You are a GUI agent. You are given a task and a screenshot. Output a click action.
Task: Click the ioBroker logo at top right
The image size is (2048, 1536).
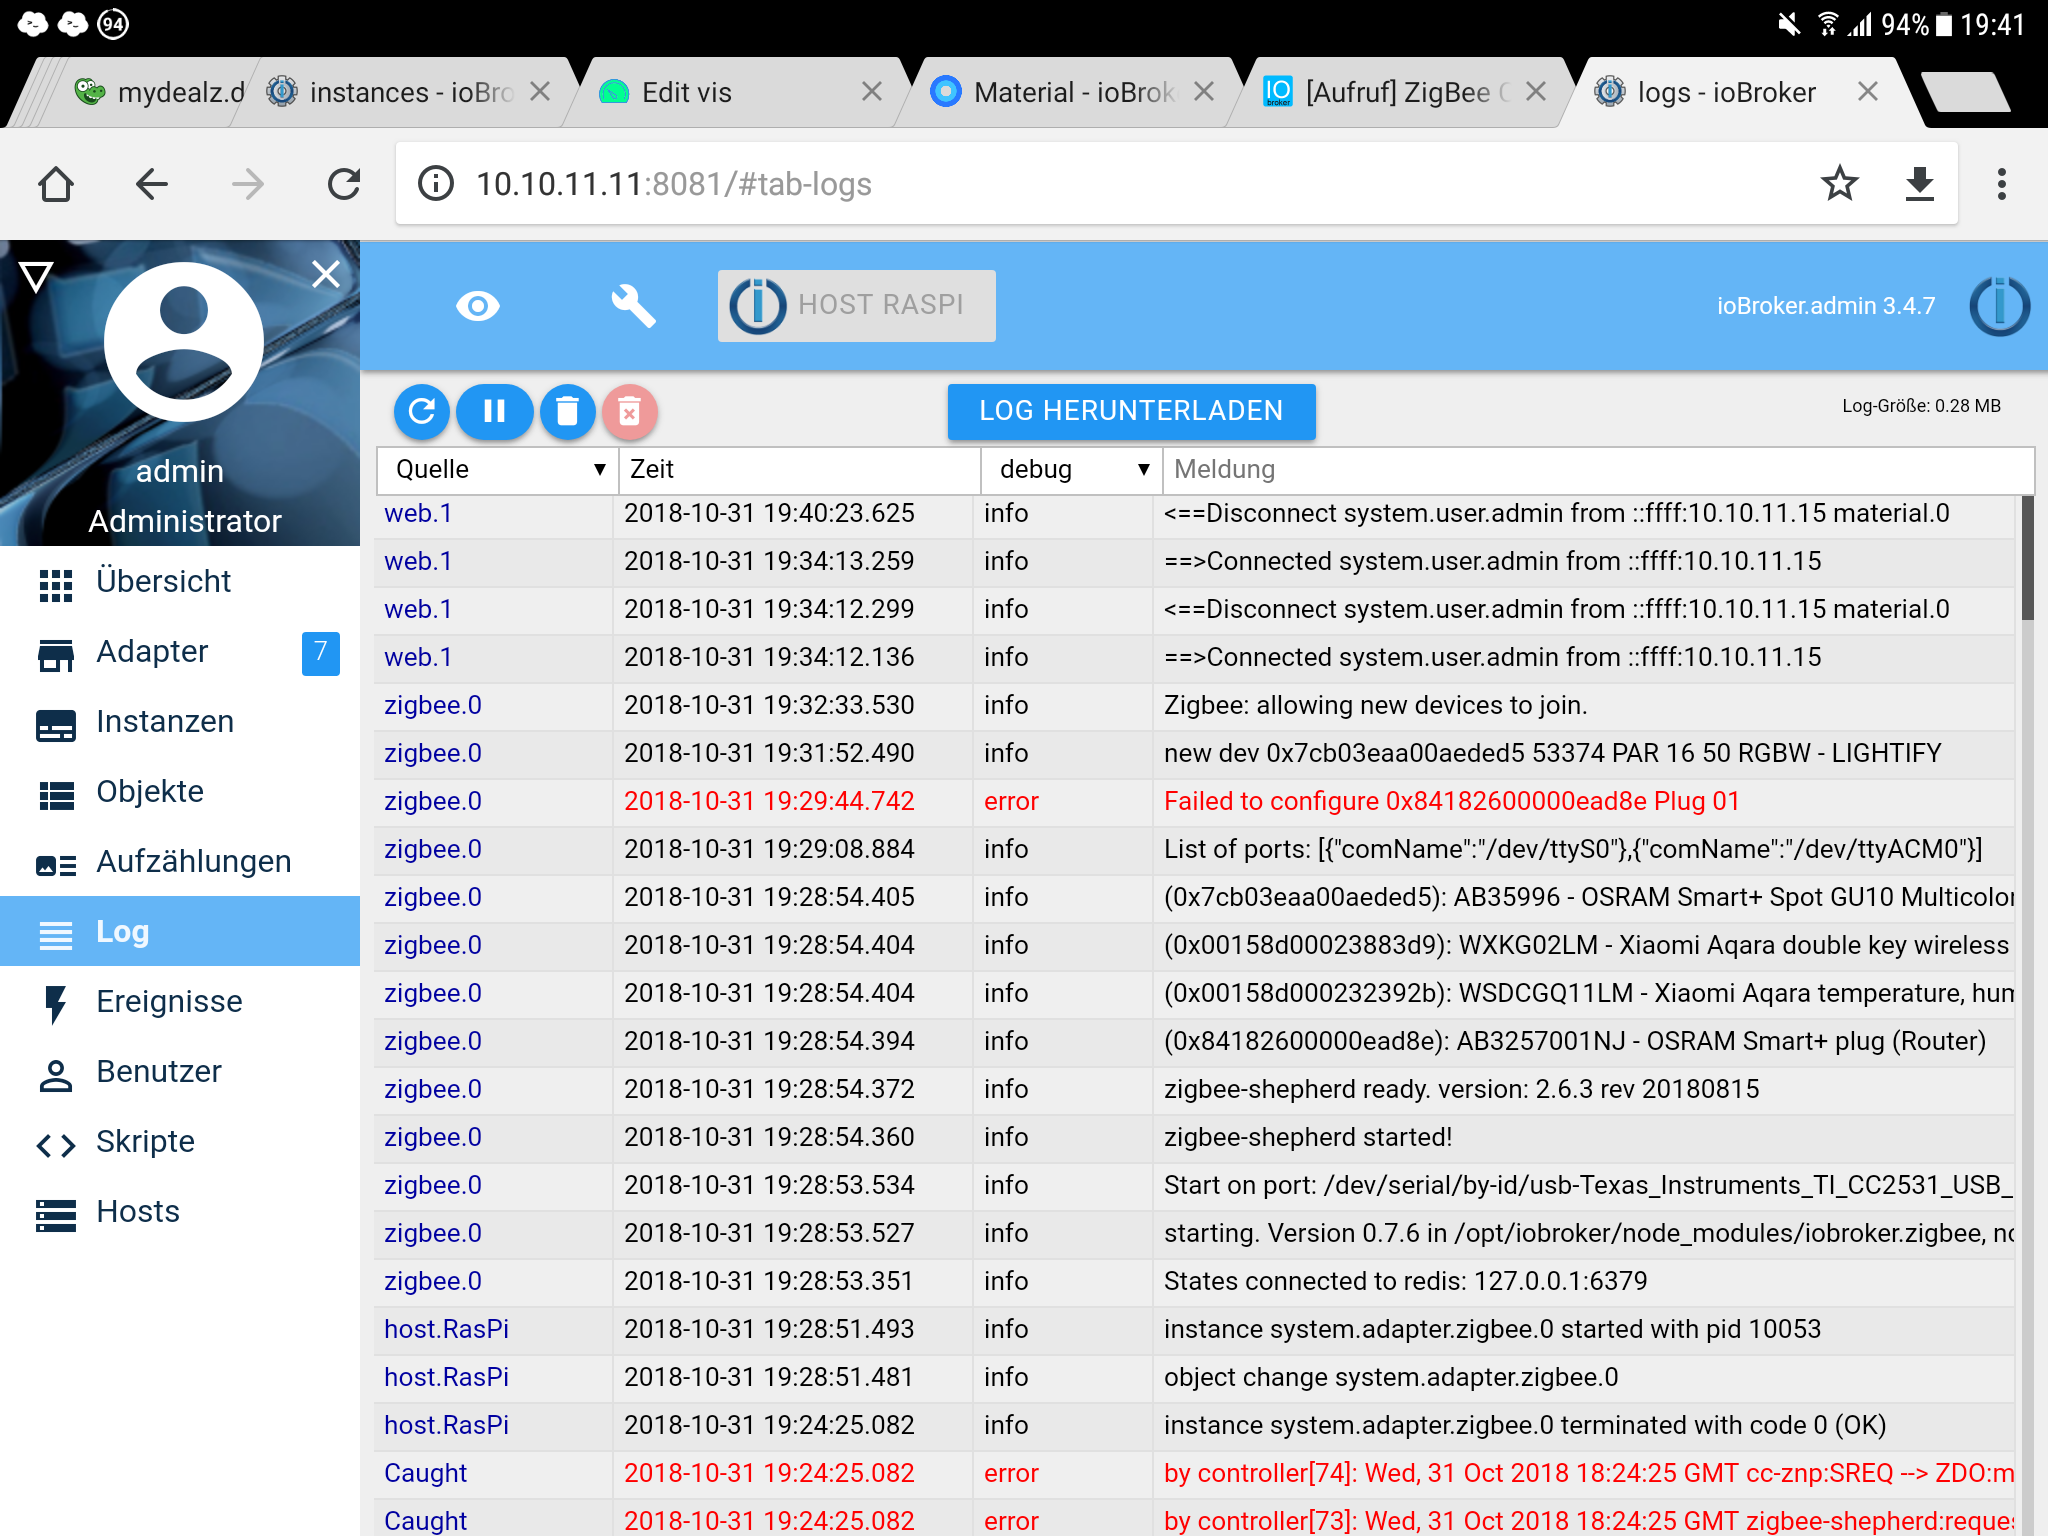click(x=1999, y=306)
